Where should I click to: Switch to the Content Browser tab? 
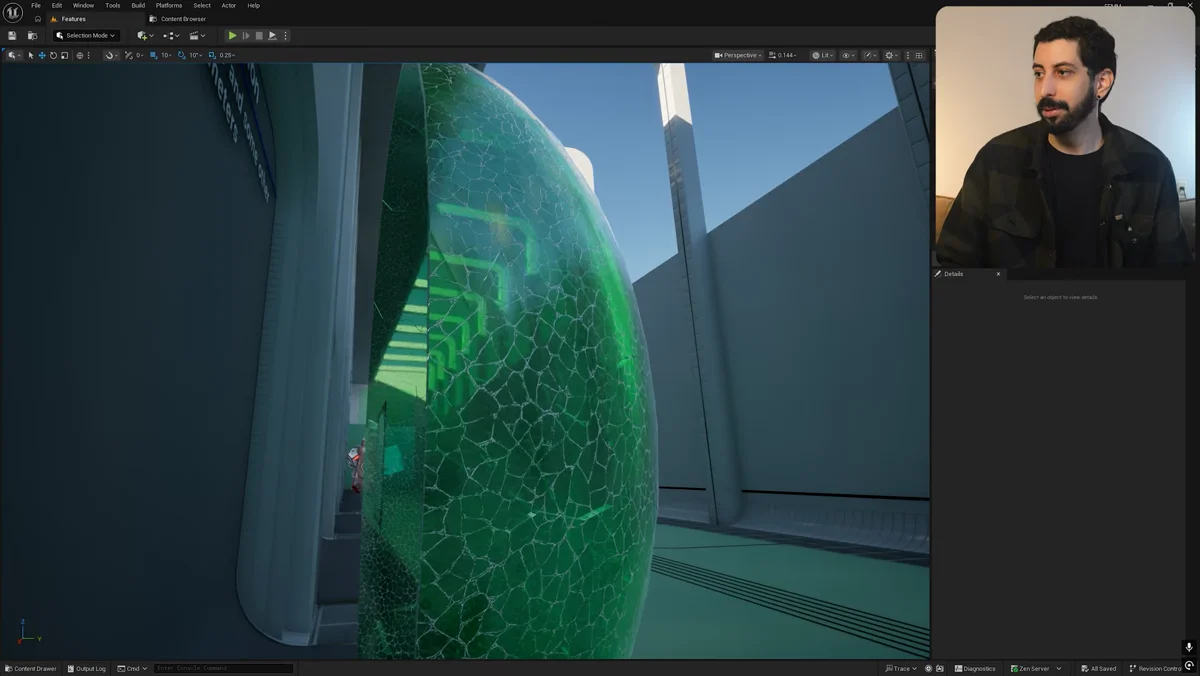coord(178,19)
